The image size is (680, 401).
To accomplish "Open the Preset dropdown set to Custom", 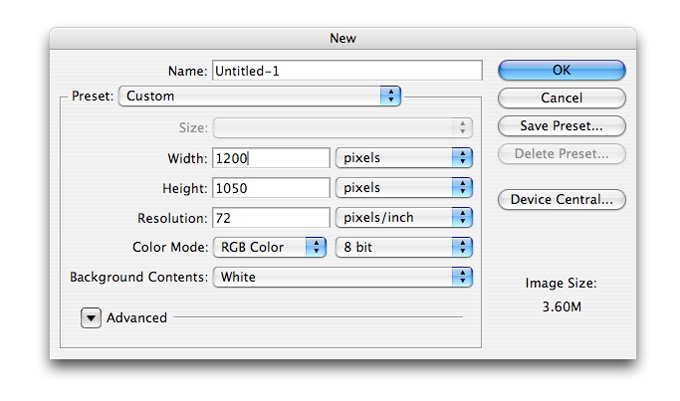I will (259, 96).
